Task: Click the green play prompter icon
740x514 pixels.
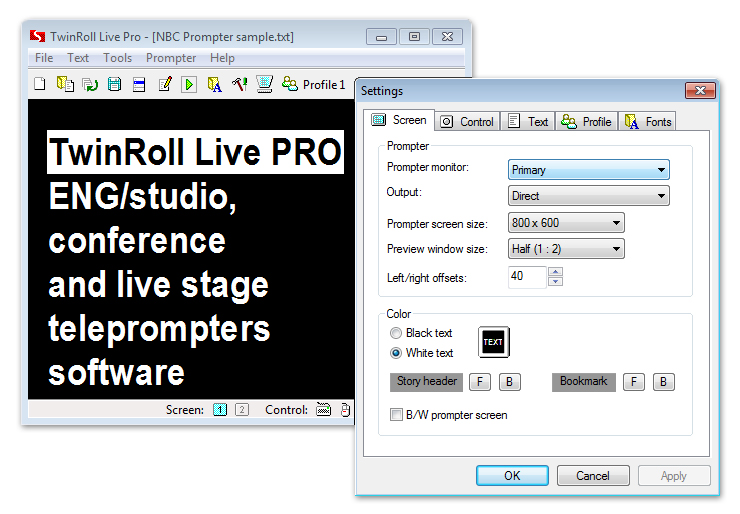Action: pyautogui.click(x=189, y=85)
